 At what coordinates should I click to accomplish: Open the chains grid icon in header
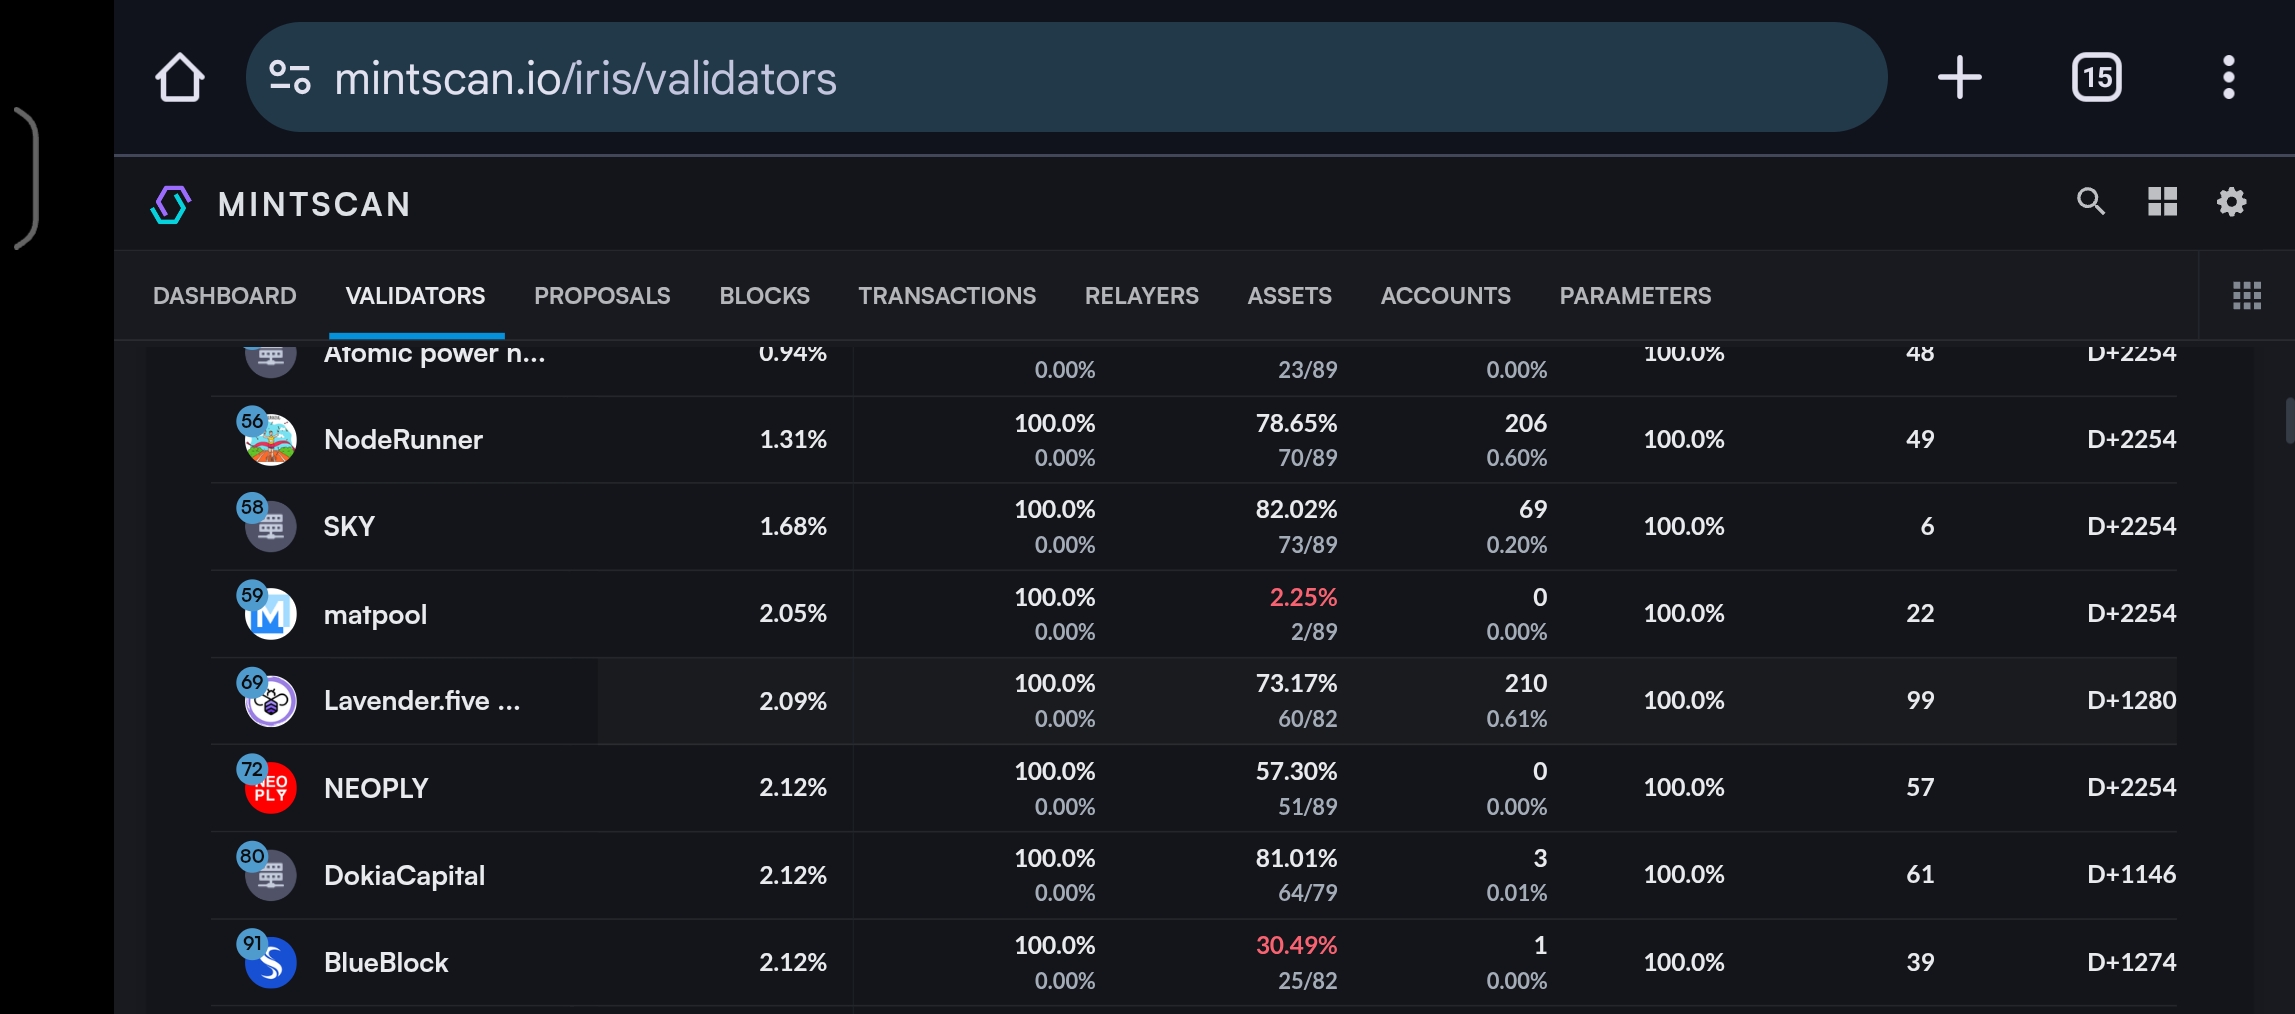tap(2162, 202)
